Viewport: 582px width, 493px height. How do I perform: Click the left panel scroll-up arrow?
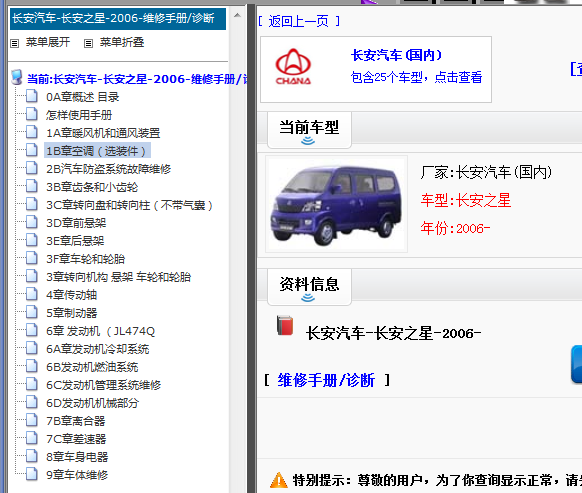[x=237, y=15]
